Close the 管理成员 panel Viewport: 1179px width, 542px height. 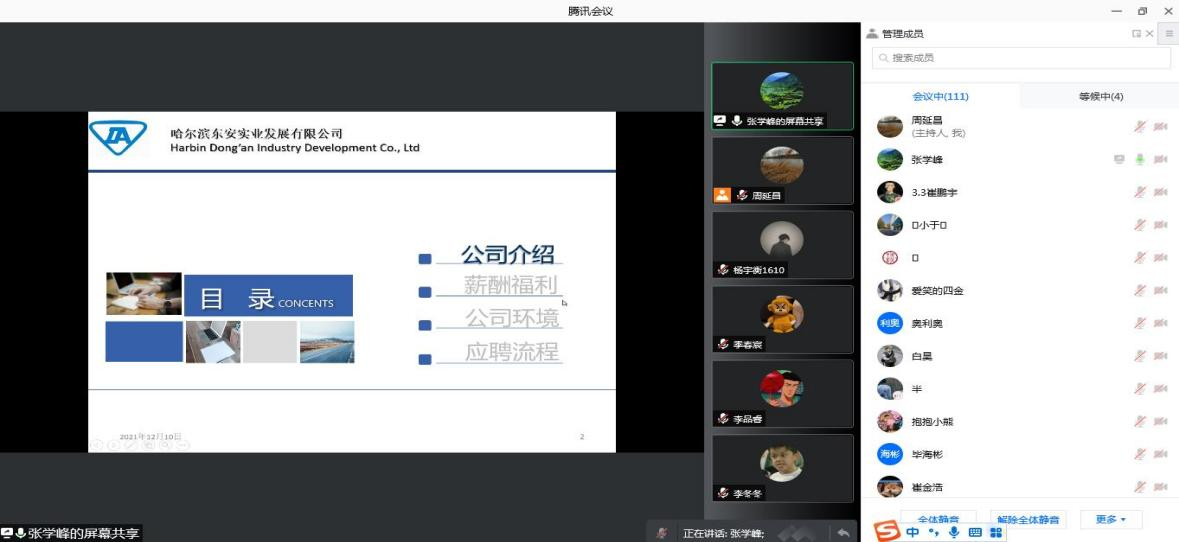click(x=1149, y=34)
